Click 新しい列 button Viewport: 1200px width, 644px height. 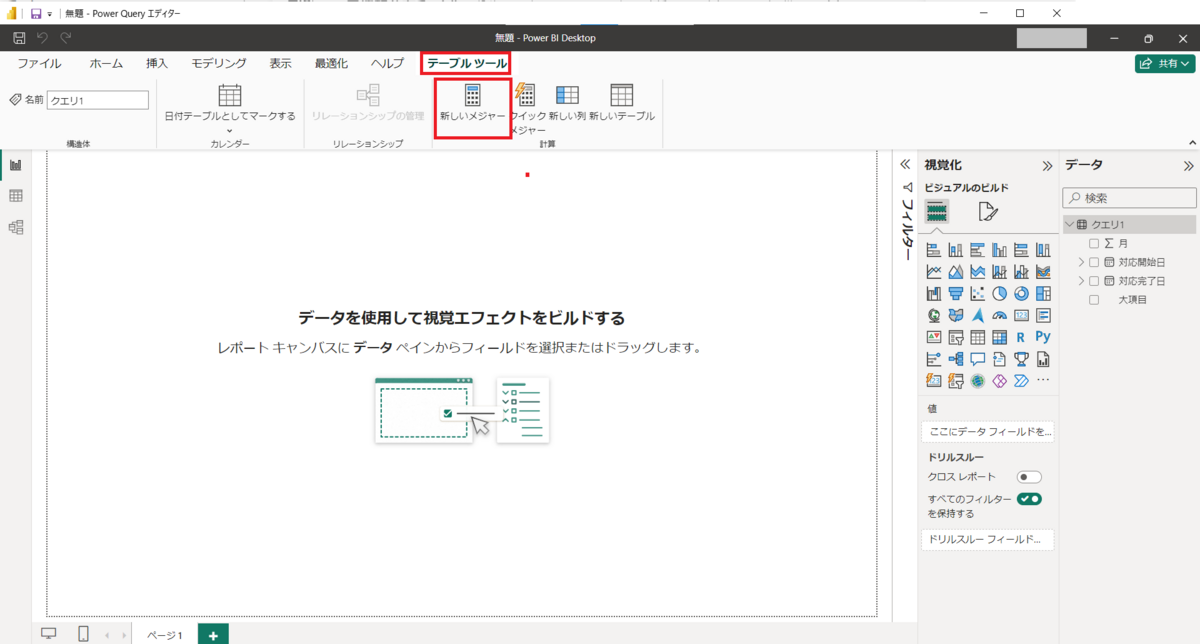click(x=567, y=104)
